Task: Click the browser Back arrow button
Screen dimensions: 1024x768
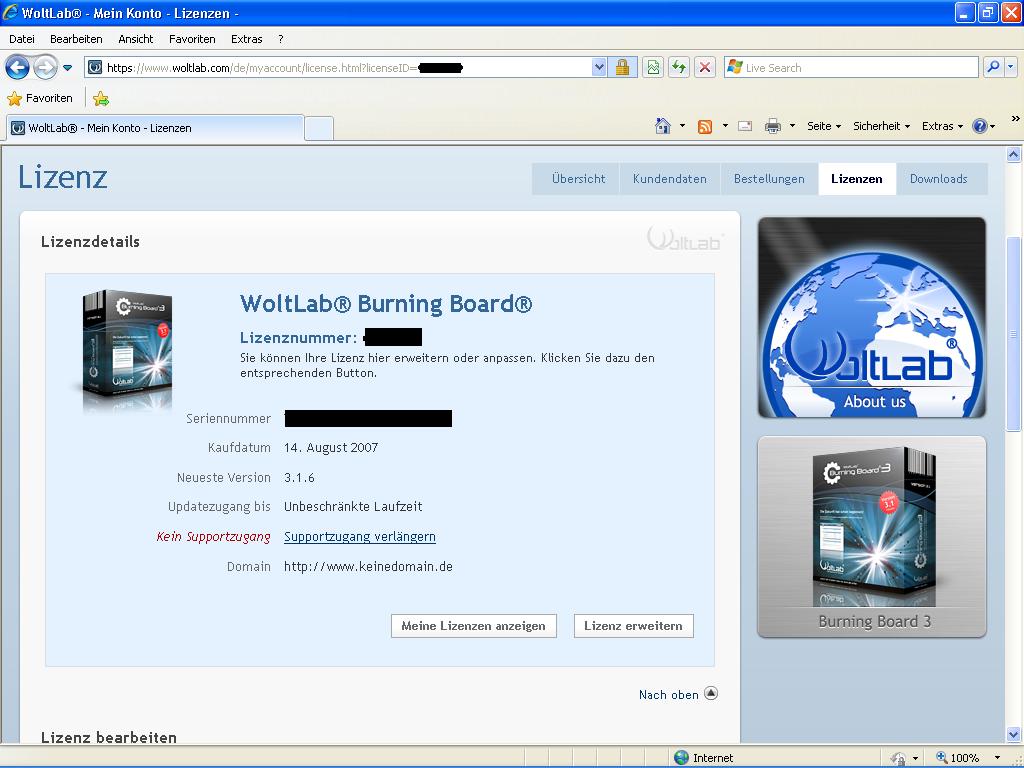Action: pos(18,67)
